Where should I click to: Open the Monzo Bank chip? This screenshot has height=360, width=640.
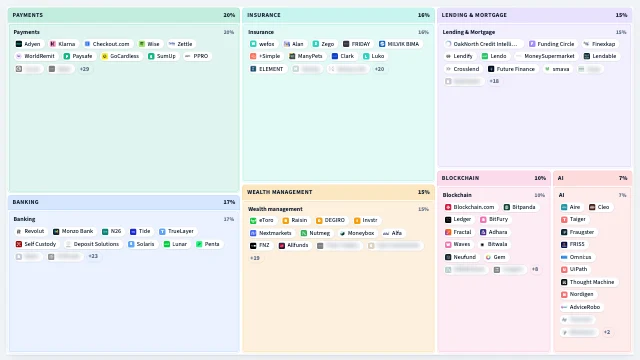coord(73,231)
